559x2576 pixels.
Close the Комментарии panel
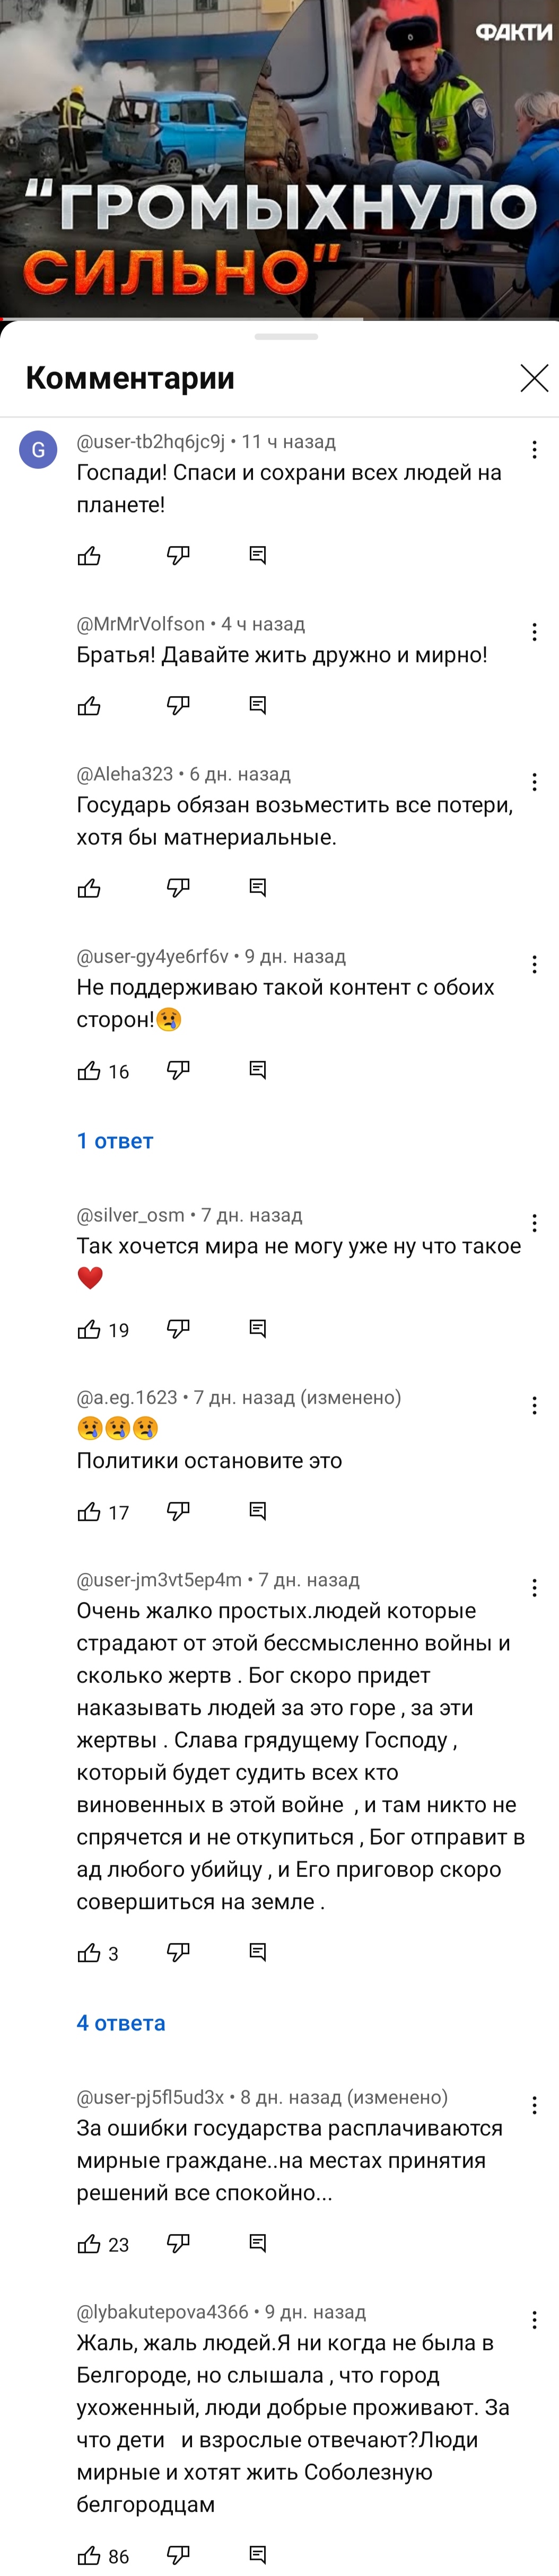coord(534,377)
